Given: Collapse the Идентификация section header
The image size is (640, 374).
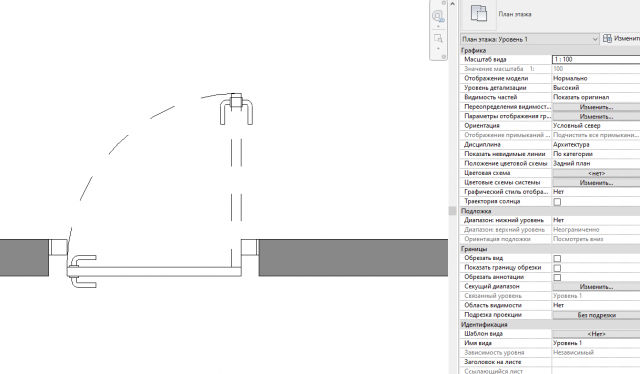Looking at the screenshot, I should [x=550, y=325].
